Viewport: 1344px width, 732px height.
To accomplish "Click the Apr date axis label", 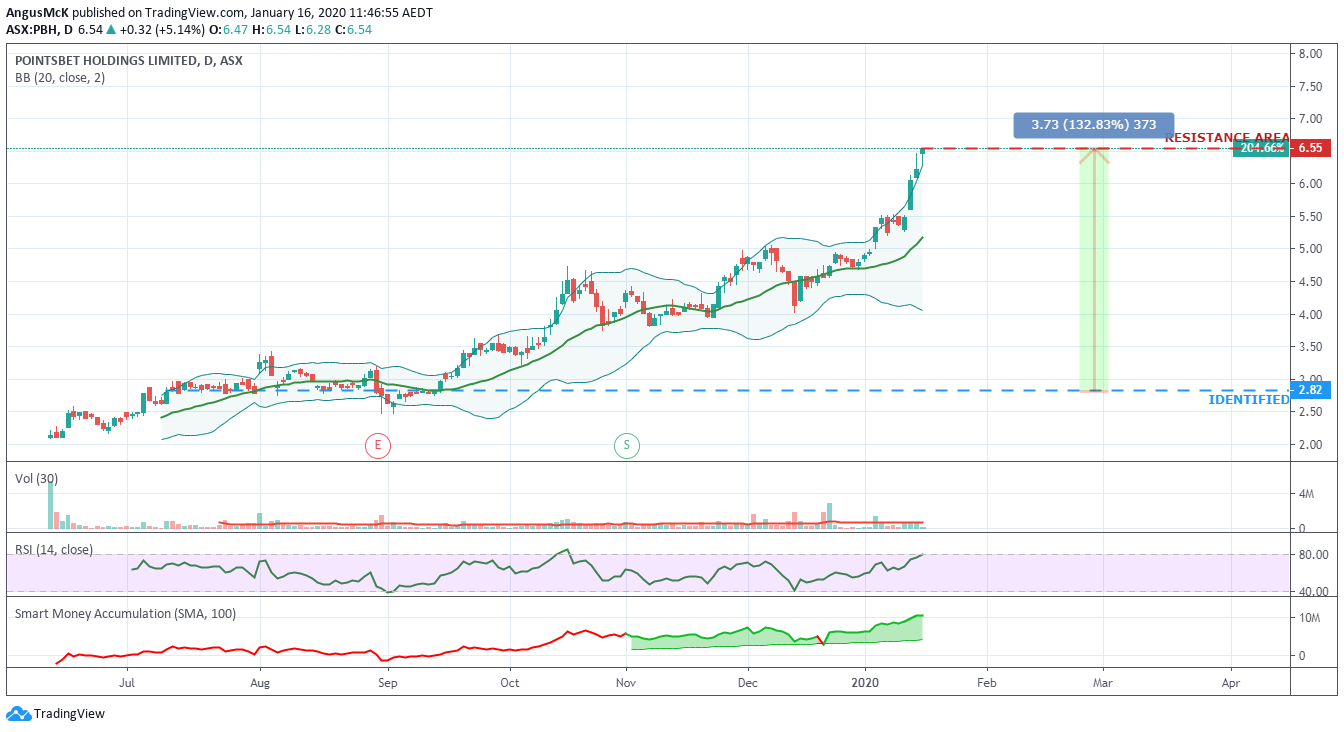I will [x=1231, y=684].
